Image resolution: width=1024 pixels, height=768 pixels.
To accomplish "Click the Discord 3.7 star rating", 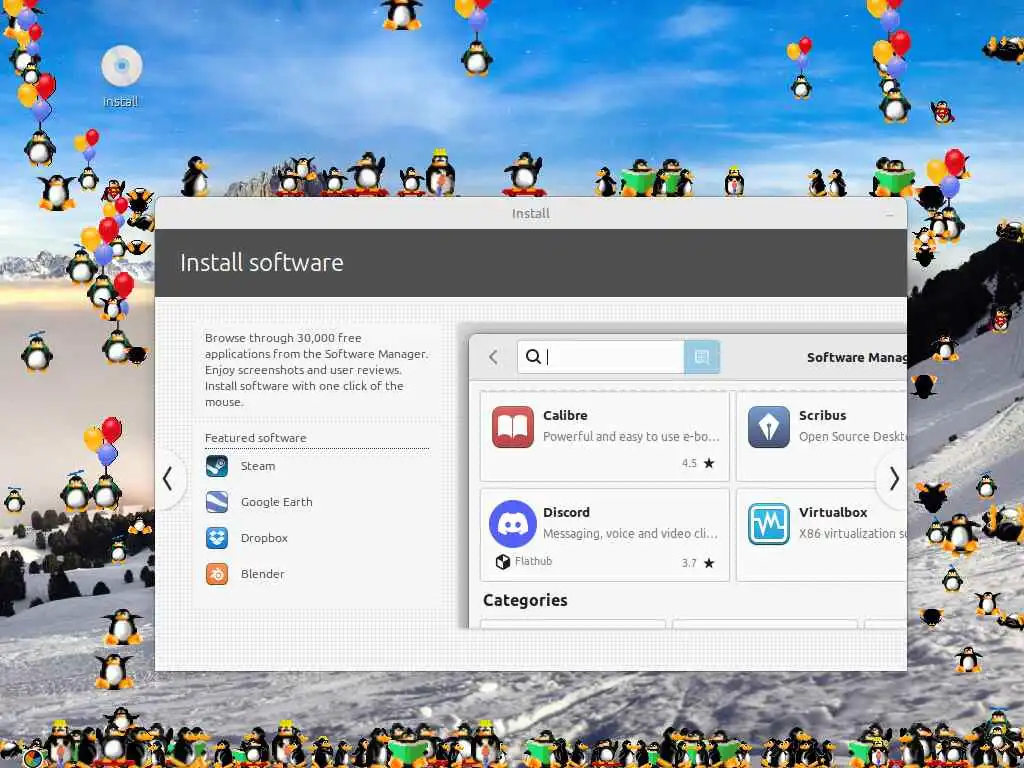I will [x=698, y=563].
